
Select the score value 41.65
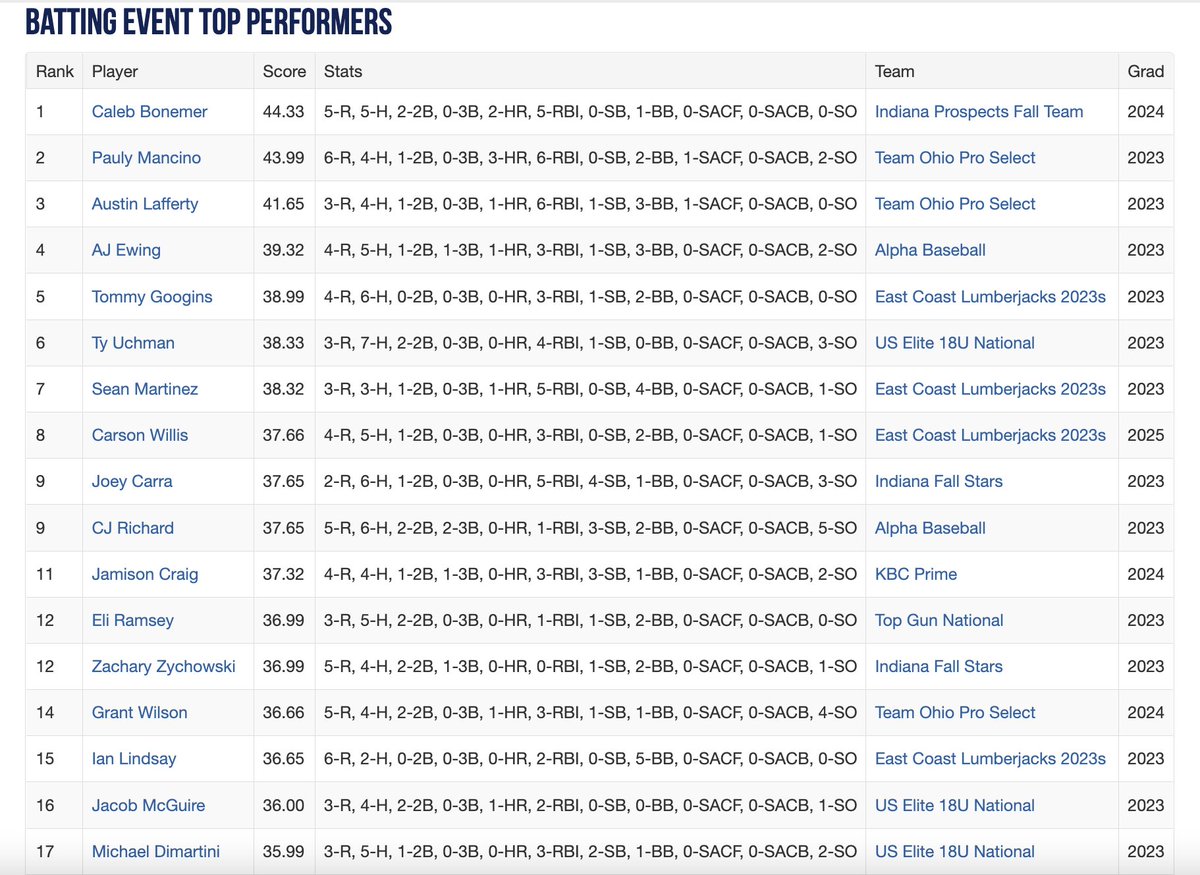pos(284,204)
